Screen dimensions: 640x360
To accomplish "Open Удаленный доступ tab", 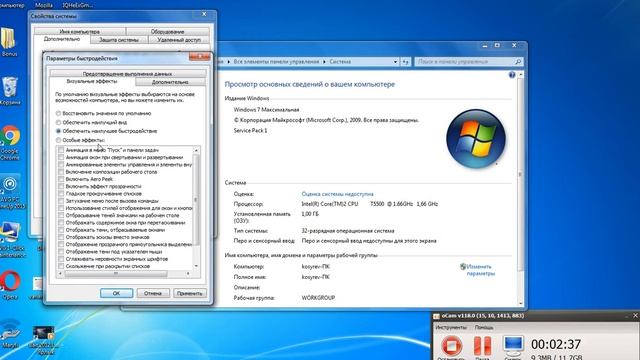I will click(x=179, y=40).
